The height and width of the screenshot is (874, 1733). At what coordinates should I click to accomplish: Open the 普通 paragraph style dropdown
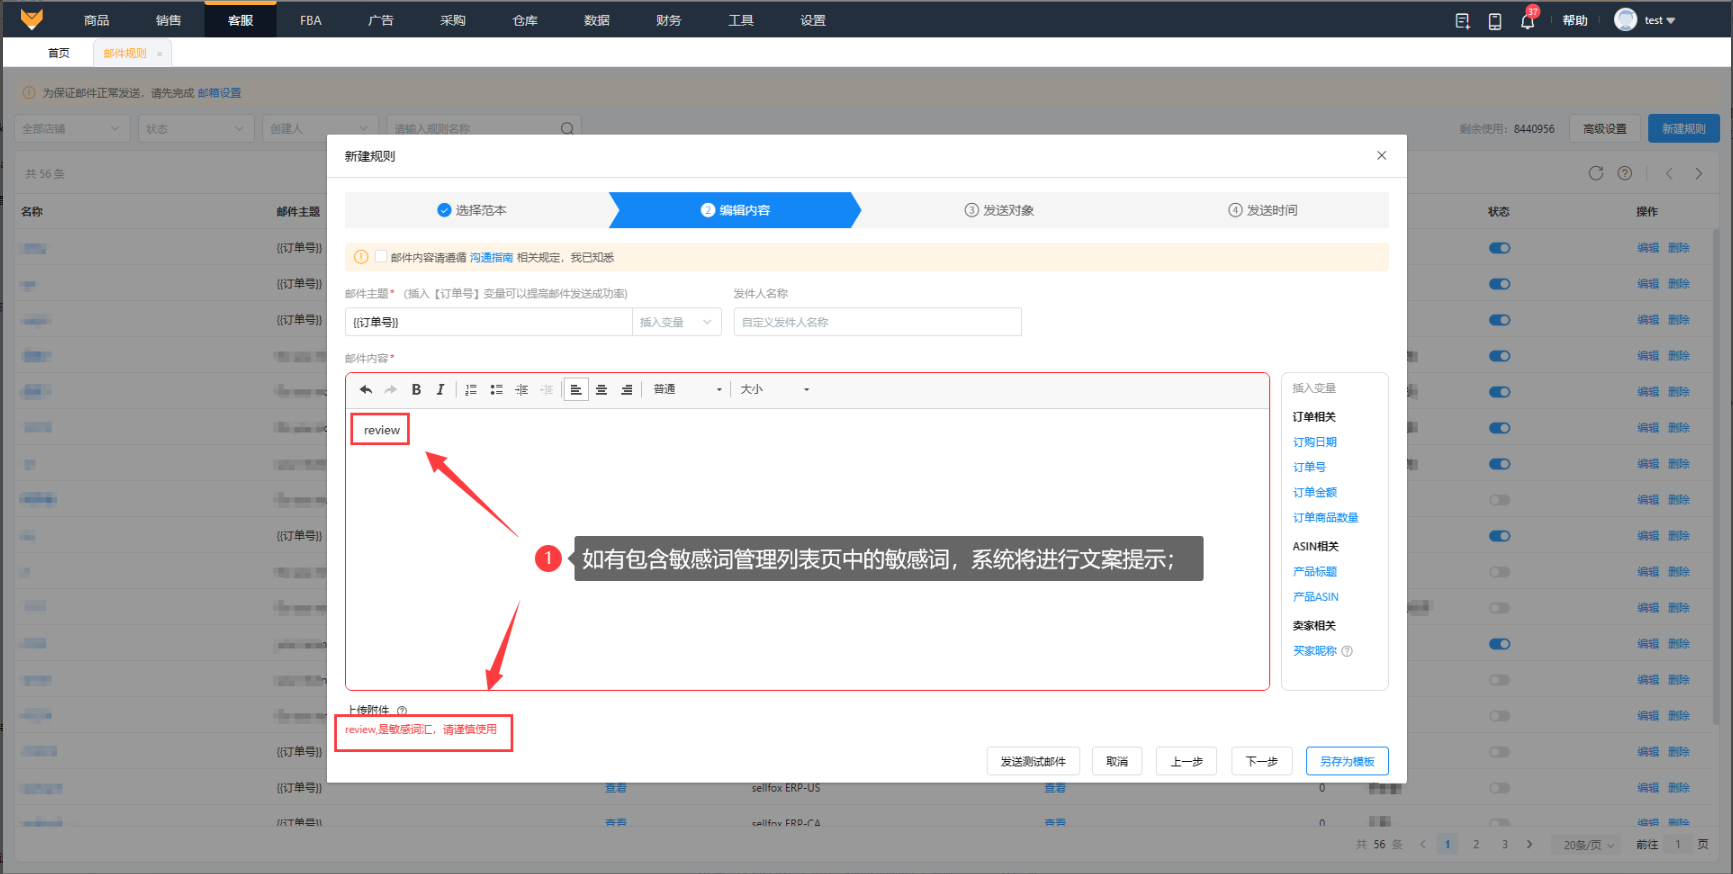(x=687, y=390)
